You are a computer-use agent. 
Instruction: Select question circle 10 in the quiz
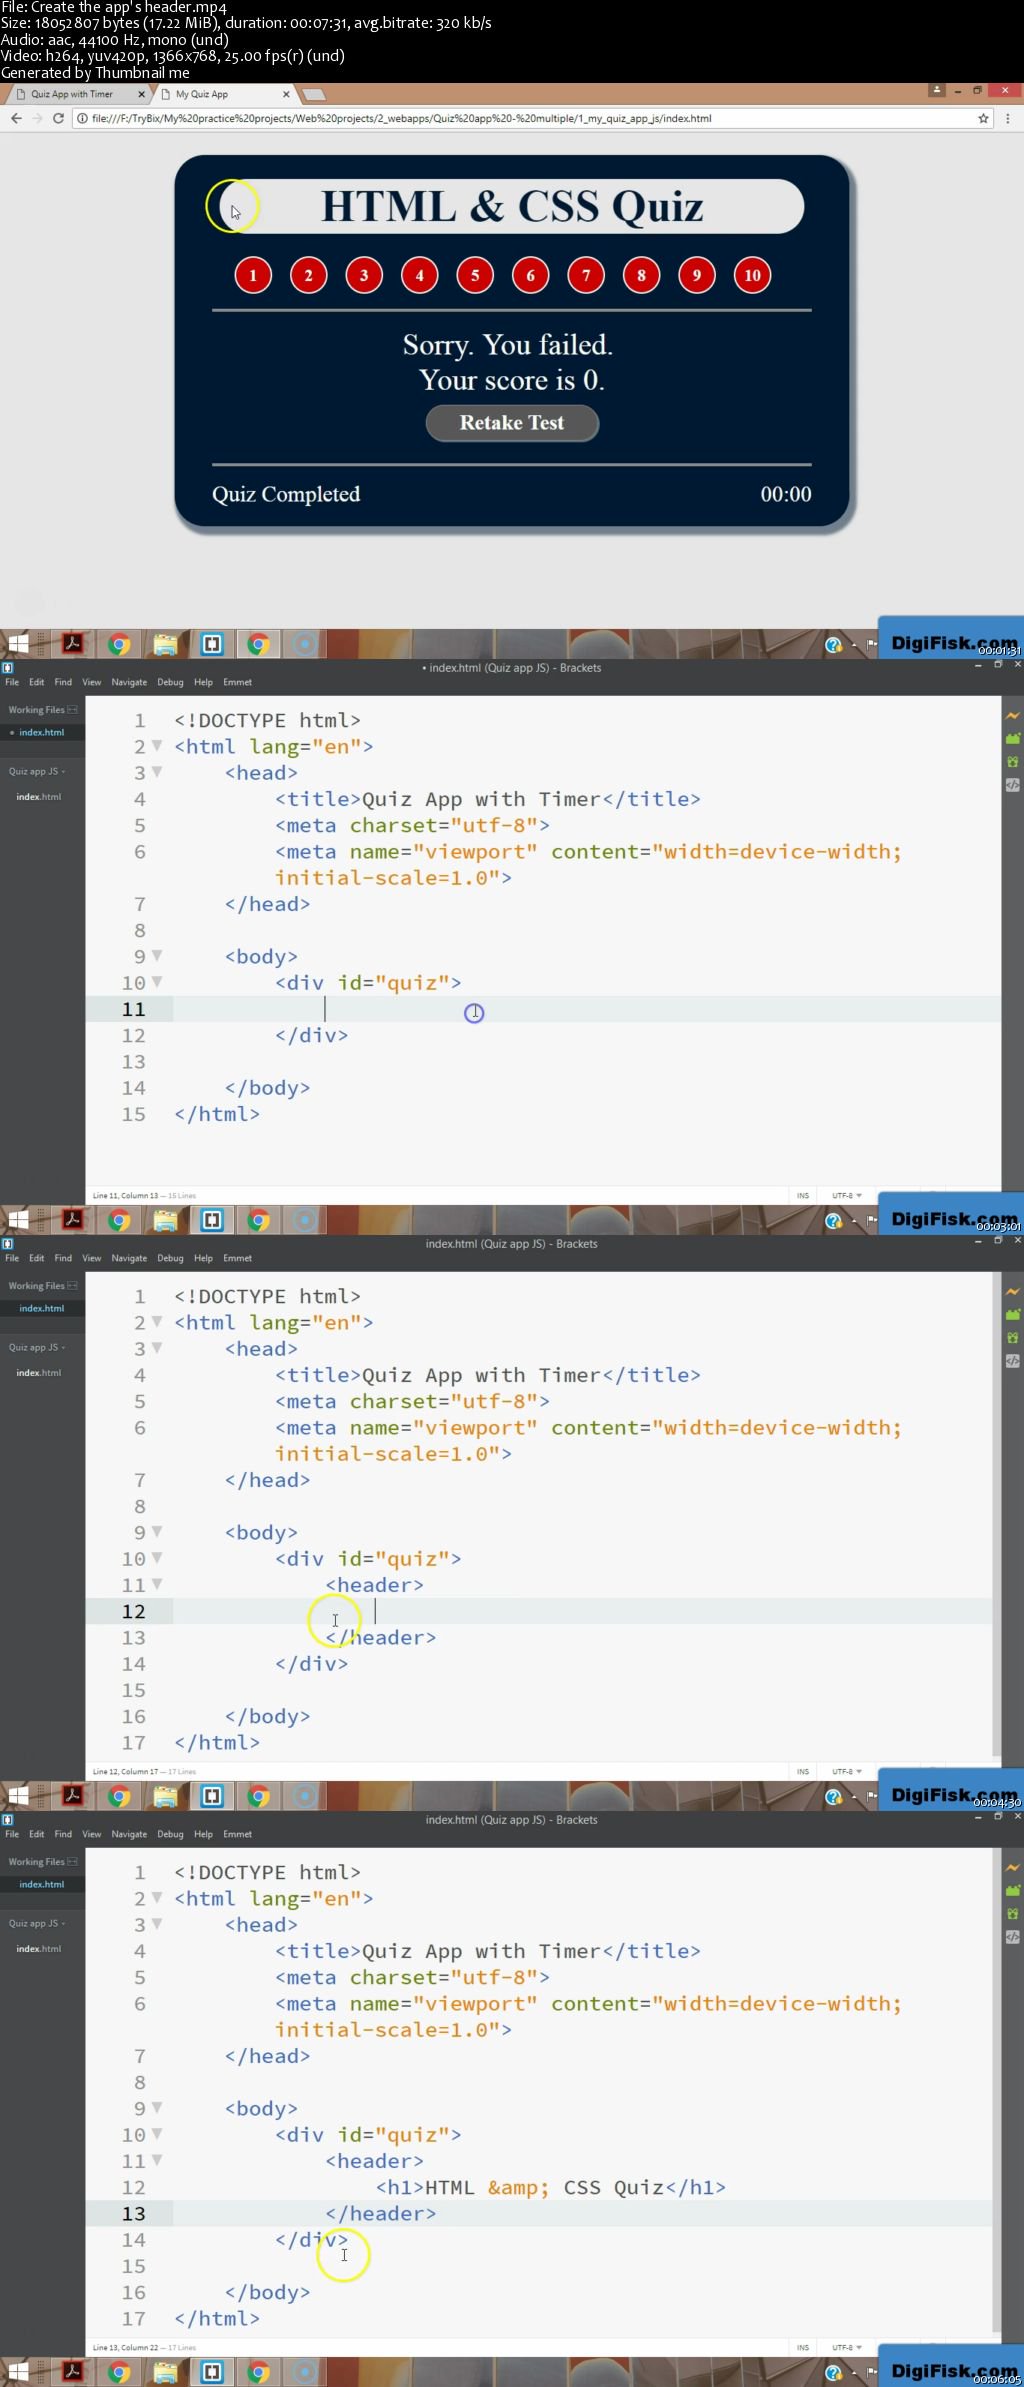coord(752,275)
